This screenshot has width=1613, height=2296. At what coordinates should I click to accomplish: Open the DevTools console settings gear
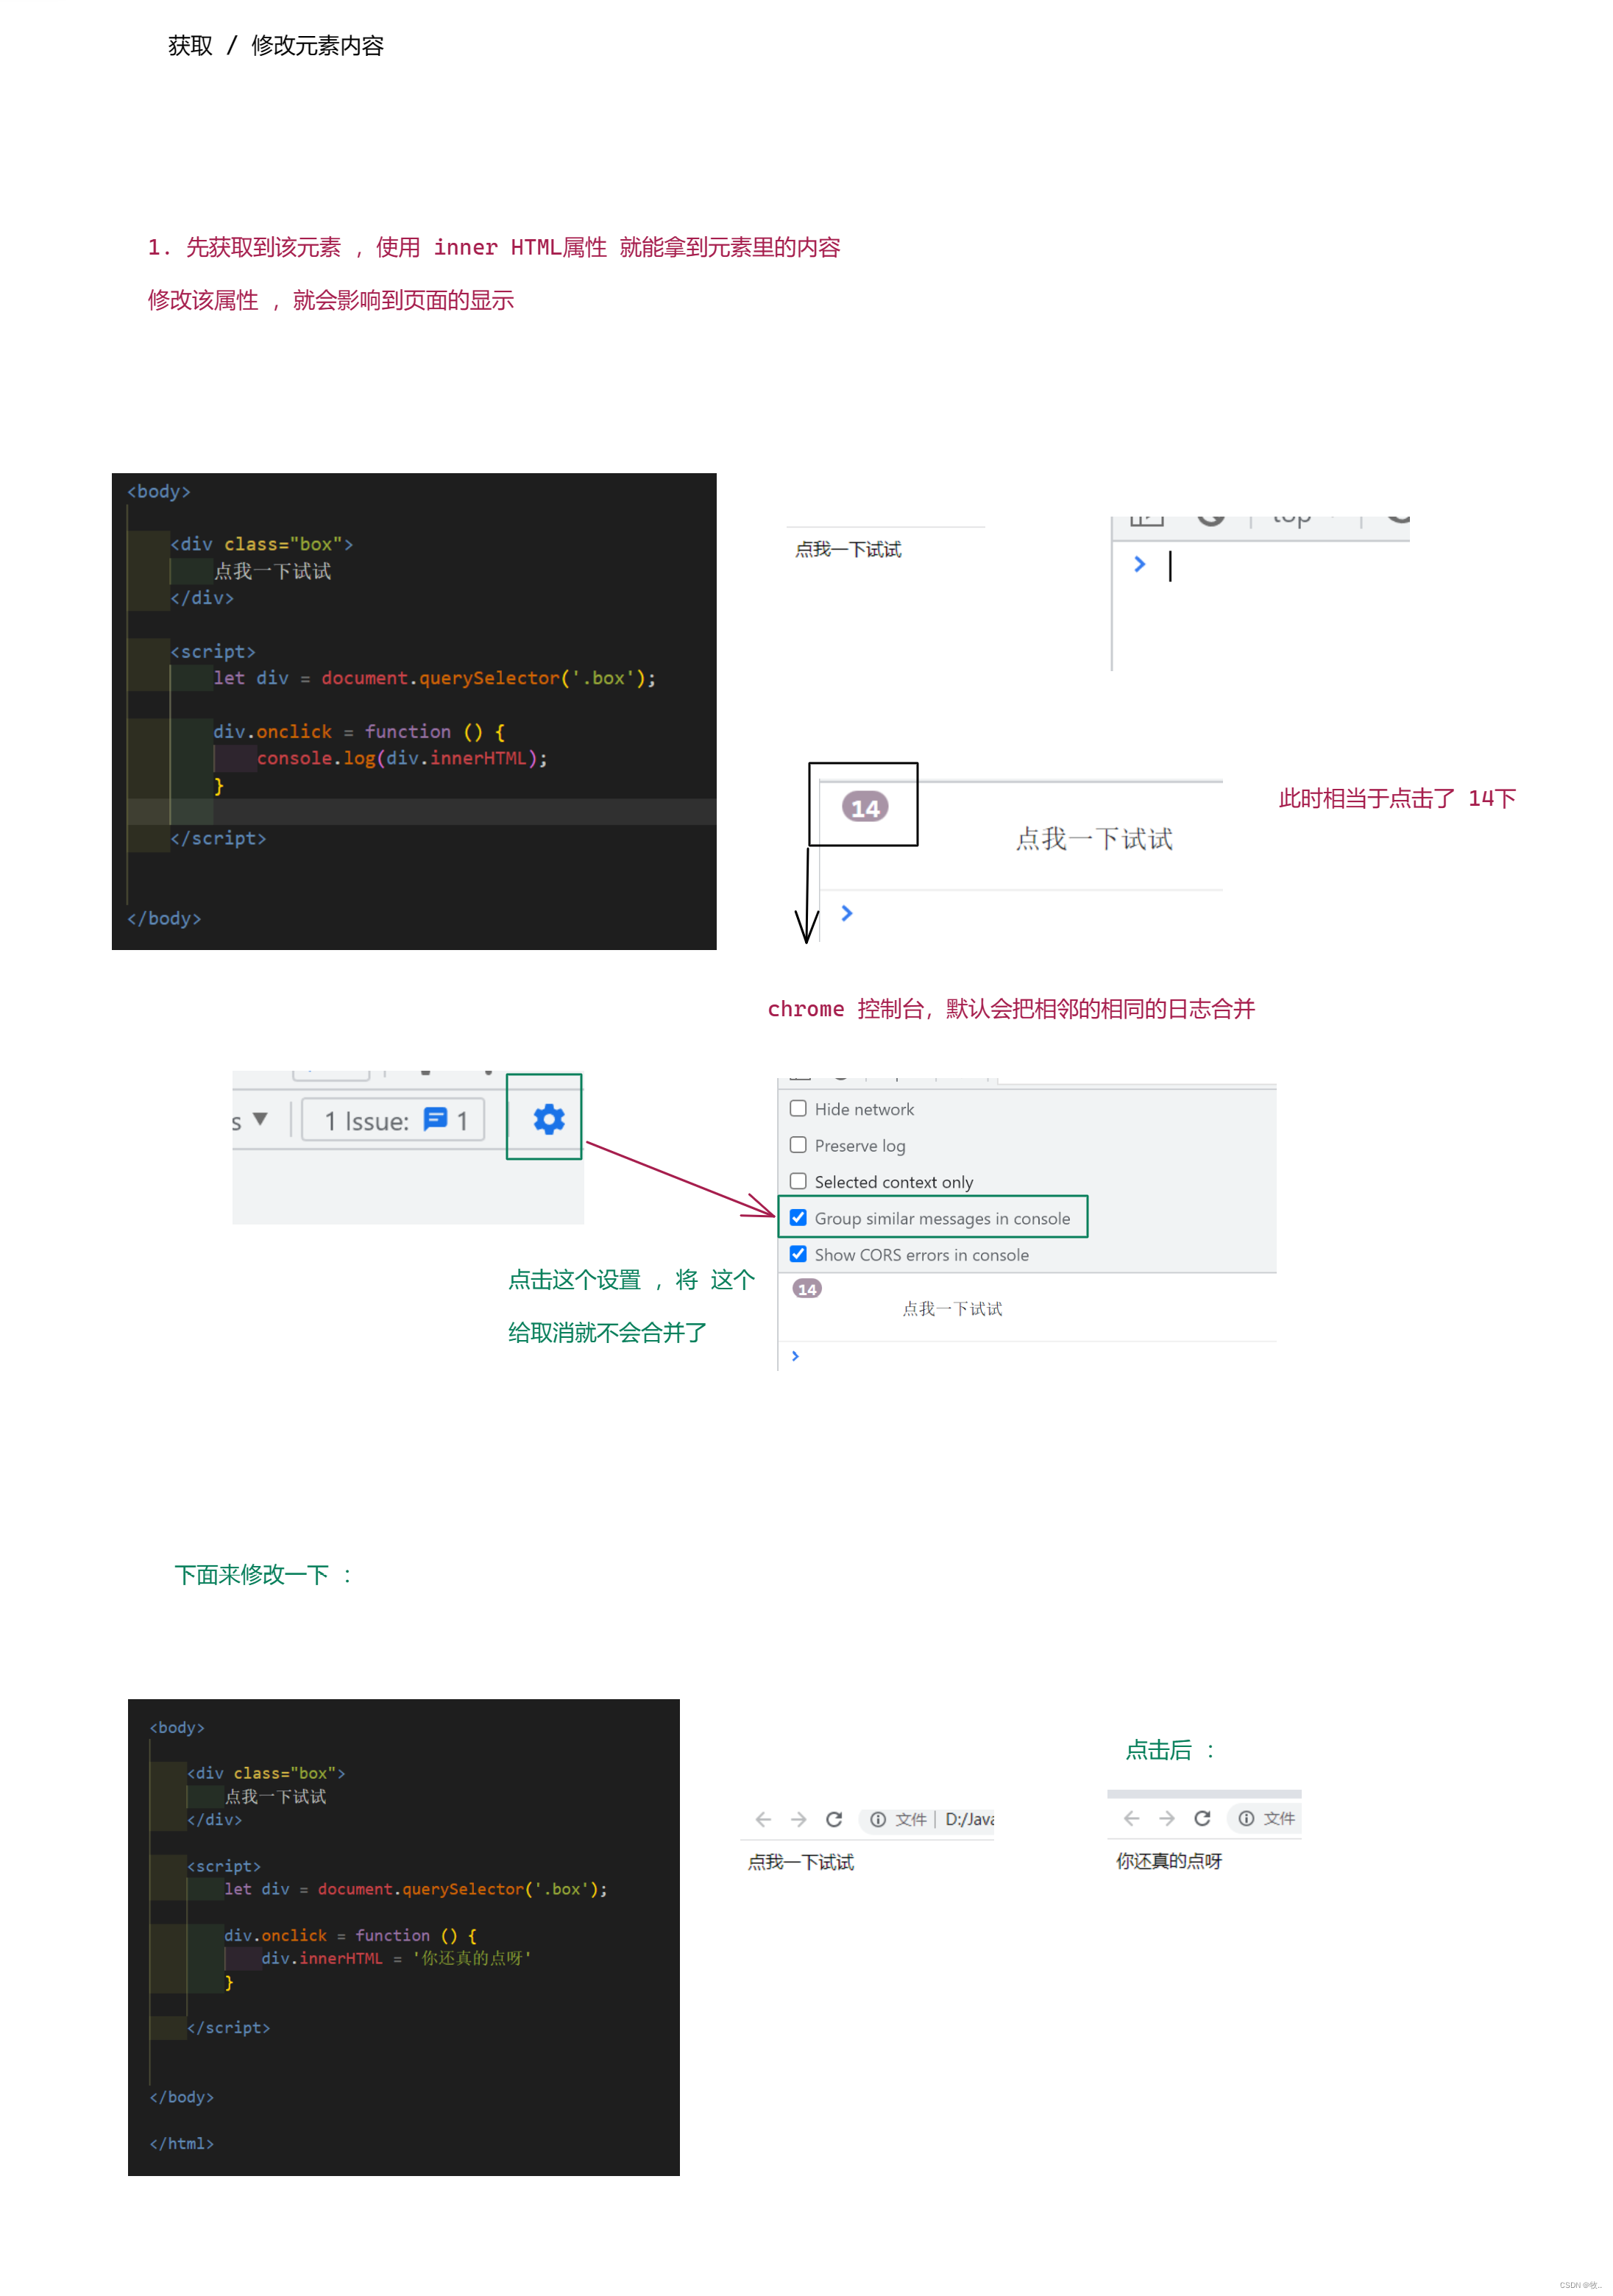tap(548, 1119)
